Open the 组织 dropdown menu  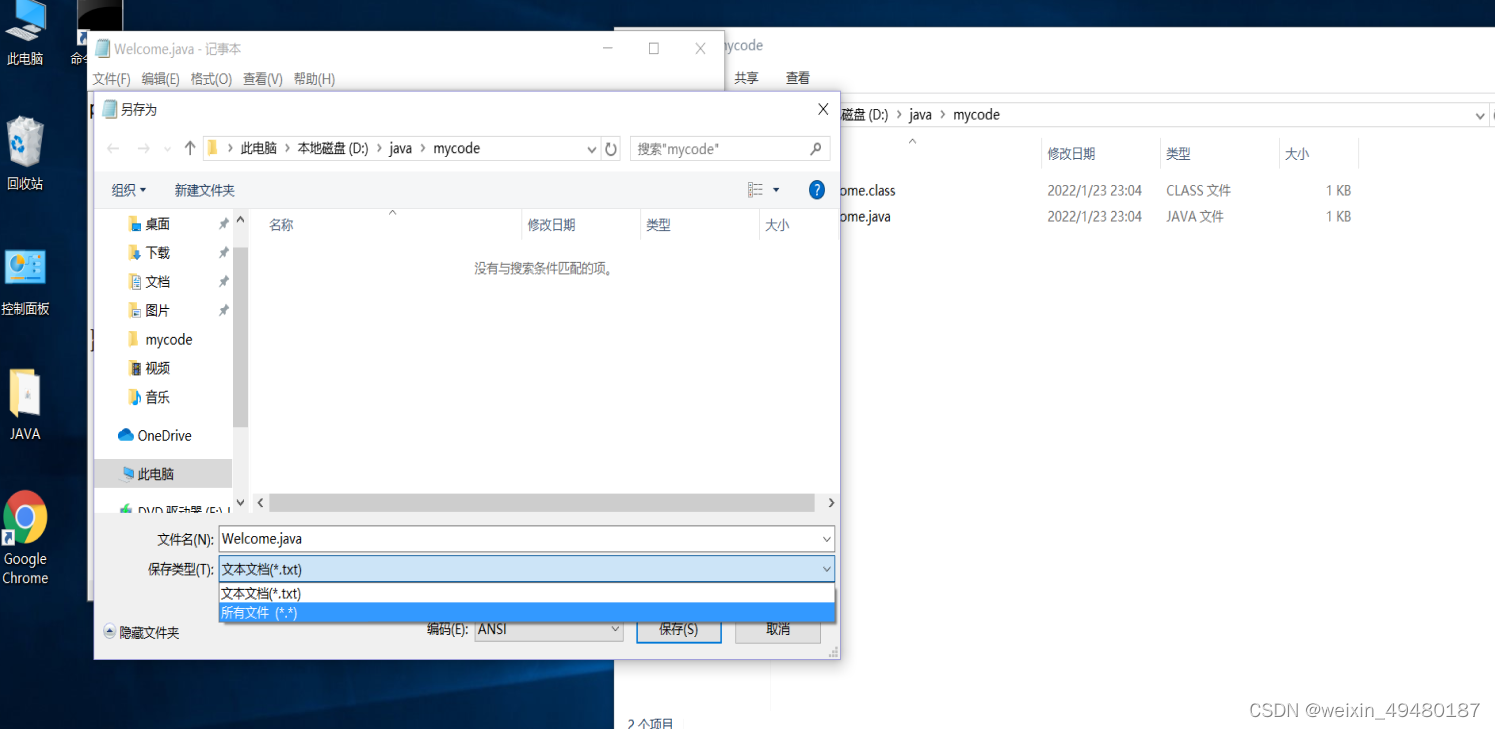point(129,189)
